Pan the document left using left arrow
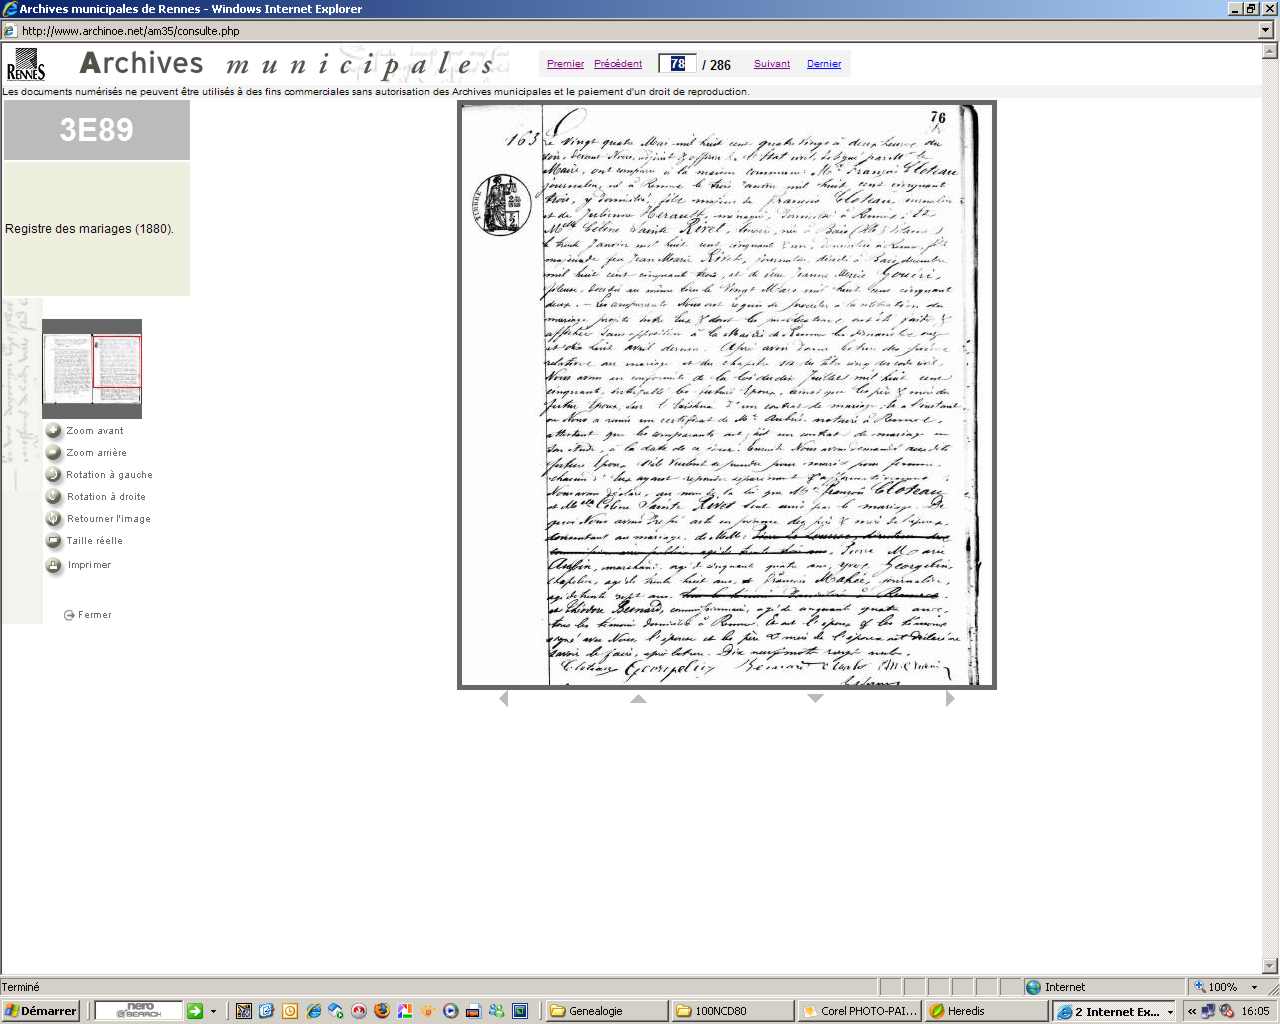The height and width of the screenshot is (1024, 1280). [x=504, y=698]
